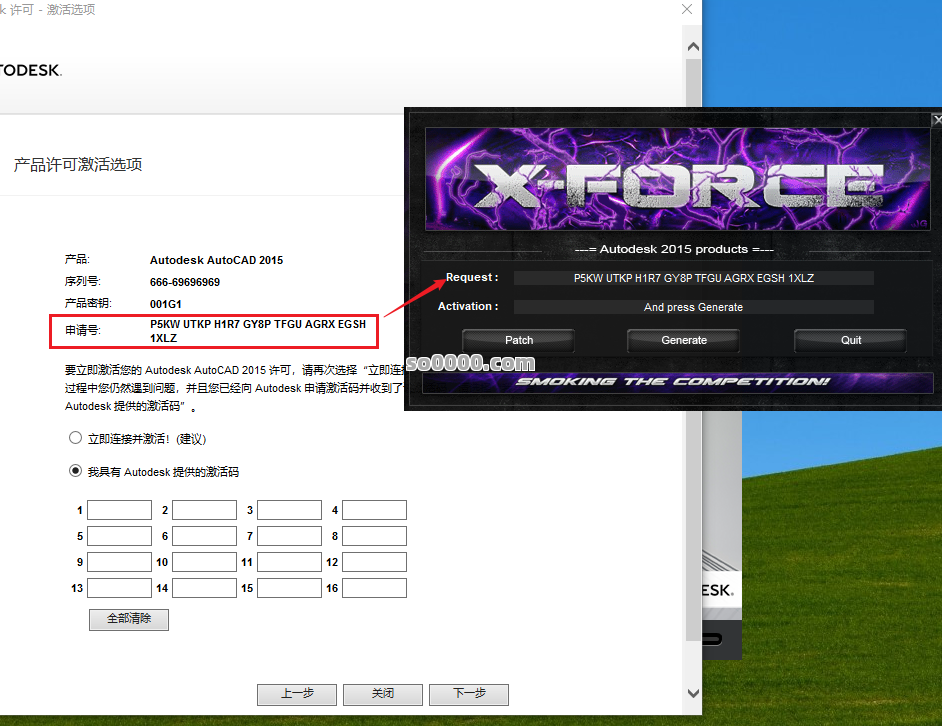
Task: Click the Request text field in X-Force
Action: [693, 278]
